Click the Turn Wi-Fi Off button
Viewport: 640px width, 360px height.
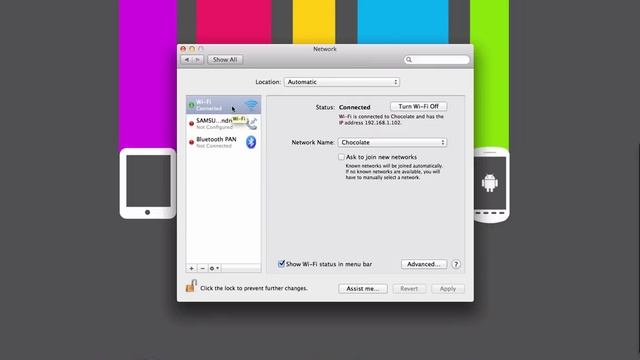click(418, 107)
